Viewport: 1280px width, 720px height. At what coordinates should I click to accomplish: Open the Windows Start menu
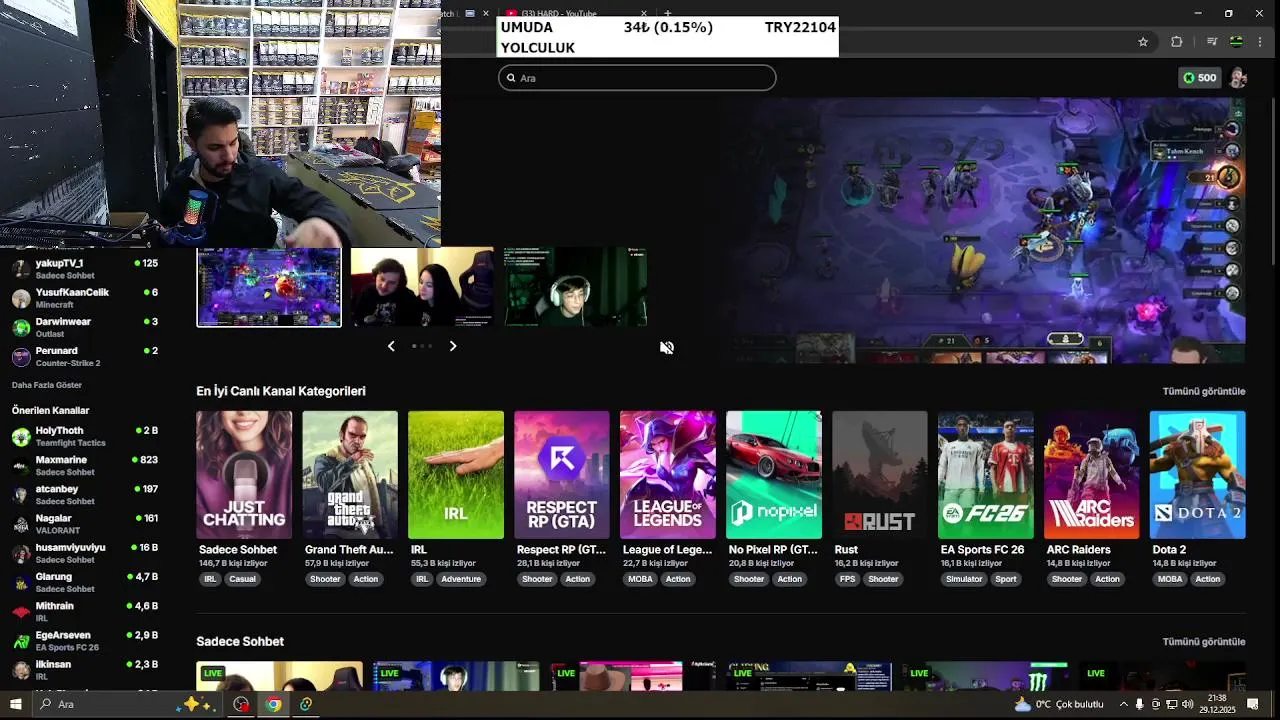[16, 704]
